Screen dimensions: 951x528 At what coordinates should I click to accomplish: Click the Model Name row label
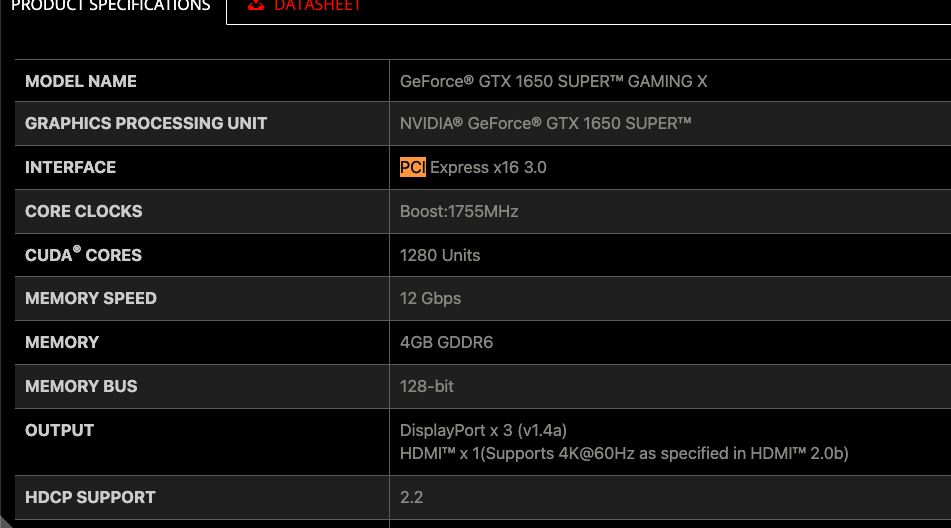(x=81, y=81)
